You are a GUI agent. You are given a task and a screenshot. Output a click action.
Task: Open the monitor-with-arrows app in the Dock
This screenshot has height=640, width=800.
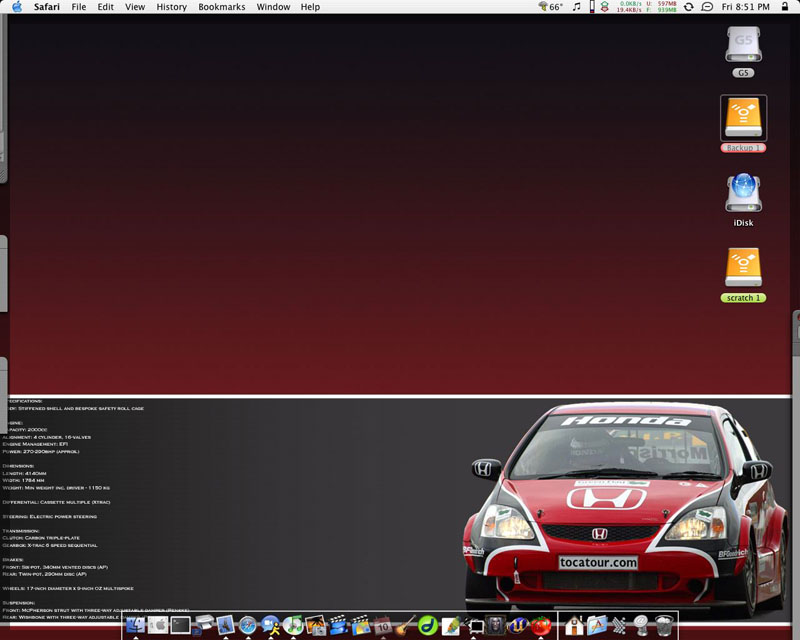pyautogui.click(x=473, y=625)
